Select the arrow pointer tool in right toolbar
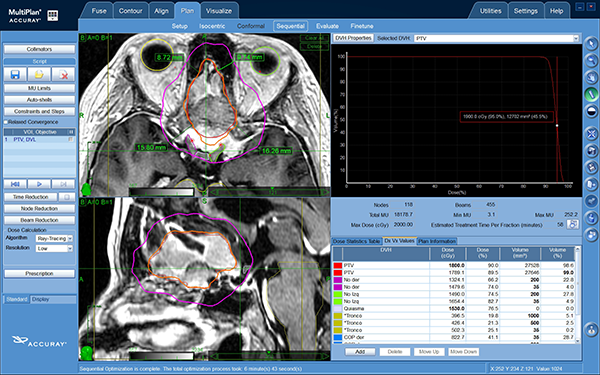The width and height of the screenshot is (600, 375). click(591, 44)
